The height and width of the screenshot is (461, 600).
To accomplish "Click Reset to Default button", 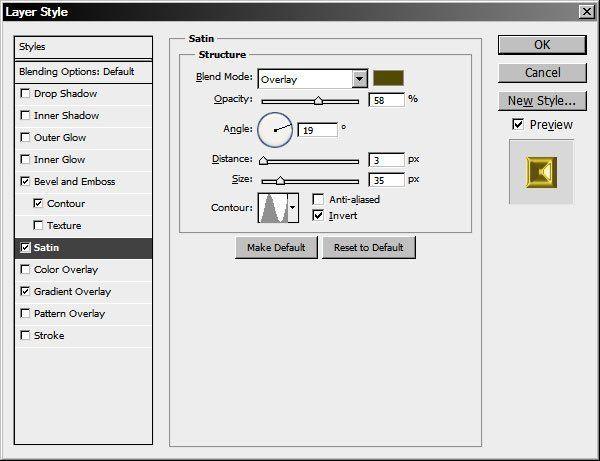I will (368, 248).
